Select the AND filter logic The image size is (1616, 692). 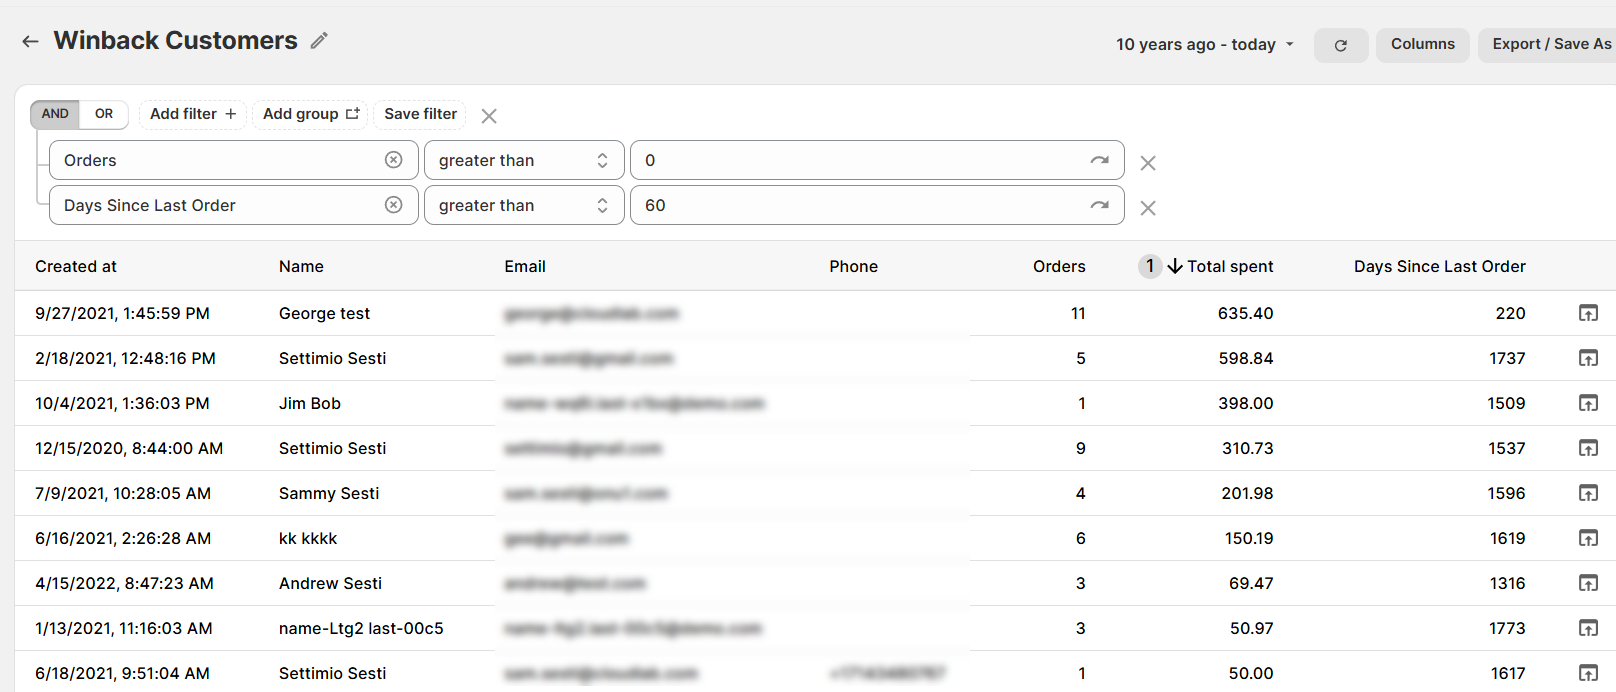(x=55, y=114)
